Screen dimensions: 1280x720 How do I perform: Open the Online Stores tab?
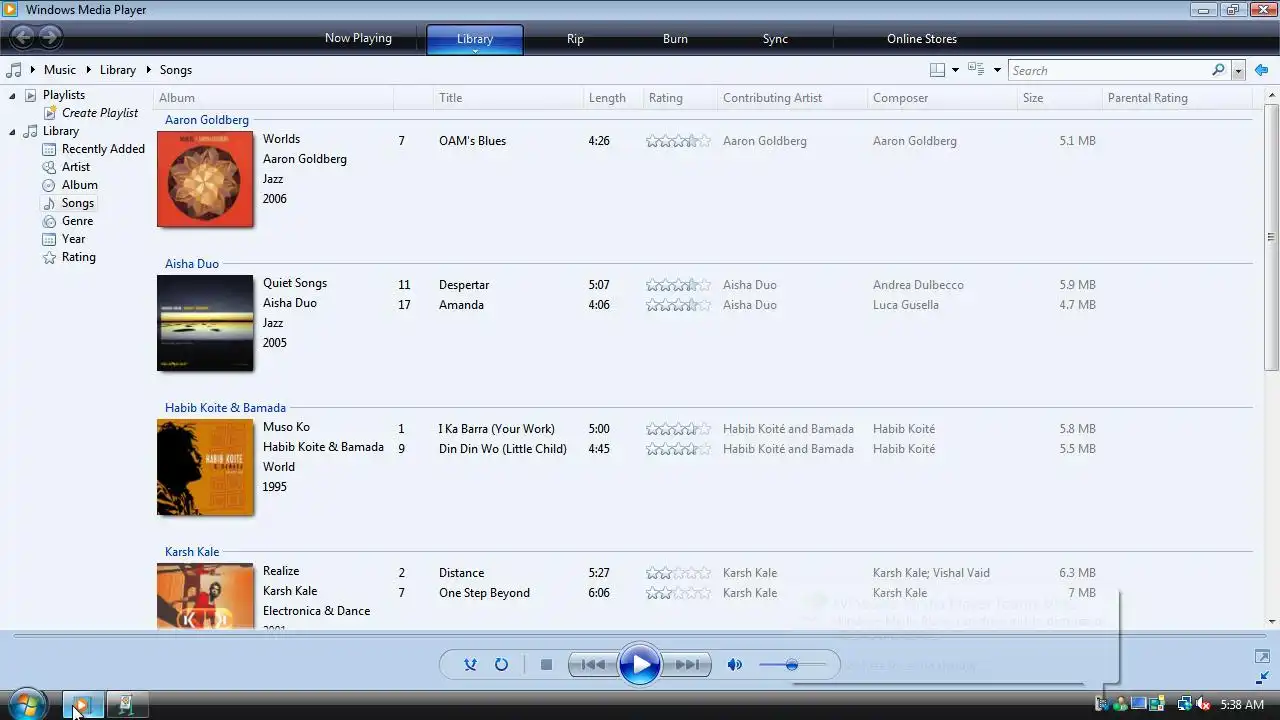click(x=922, y=39)
